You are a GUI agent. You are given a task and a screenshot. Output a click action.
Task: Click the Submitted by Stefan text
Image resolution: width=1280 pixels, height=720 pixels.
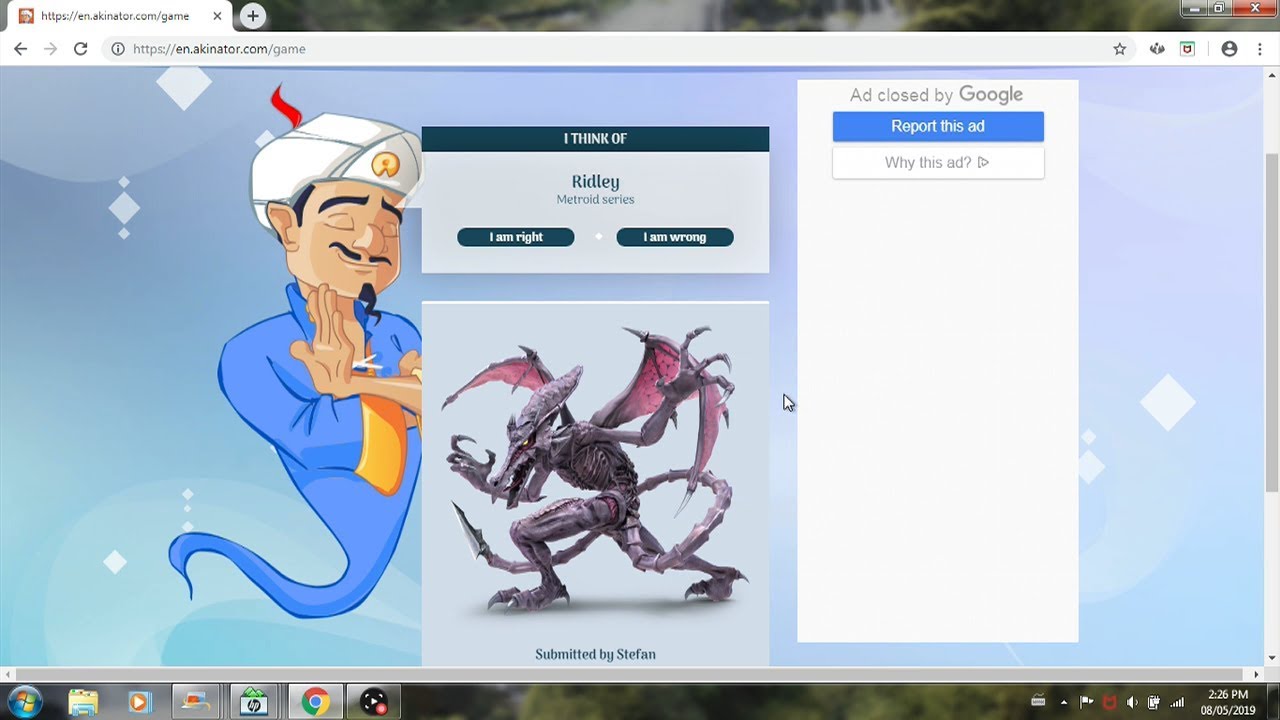596,654
